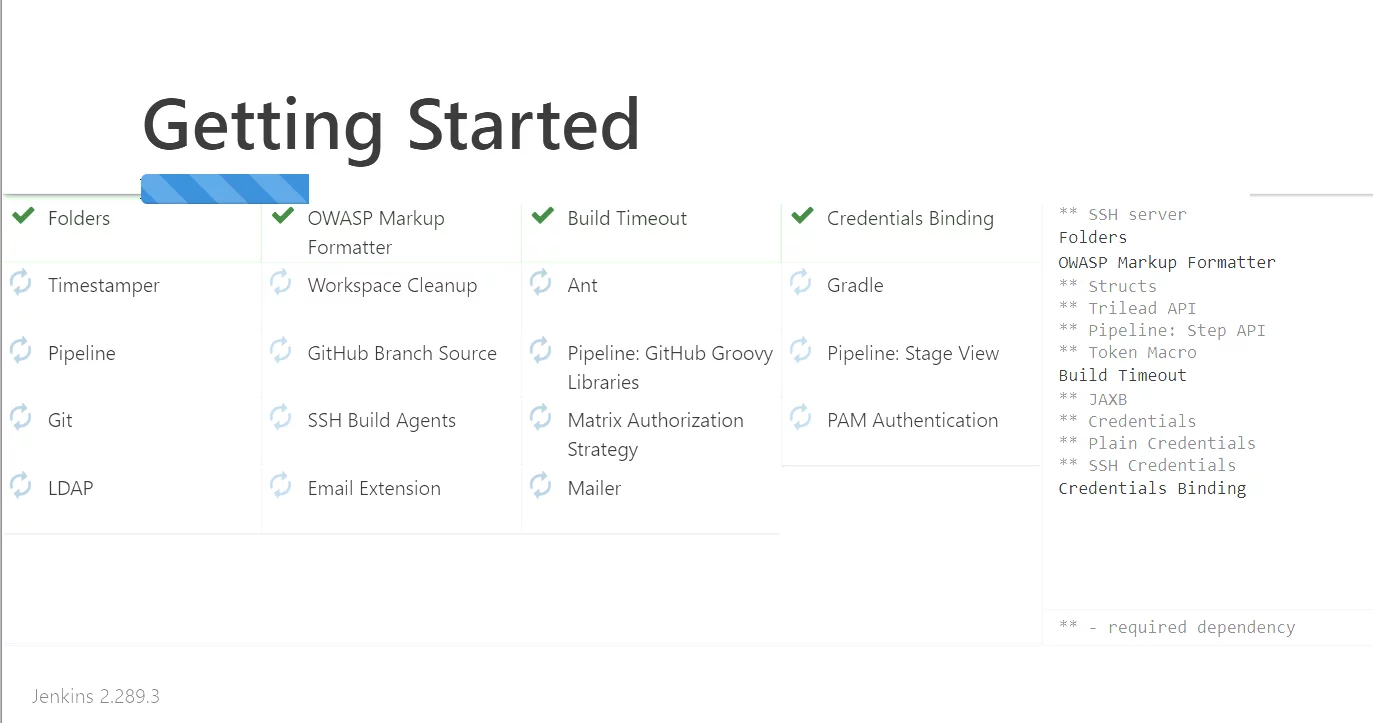Click the PAM Authentication plugin label

913,420
